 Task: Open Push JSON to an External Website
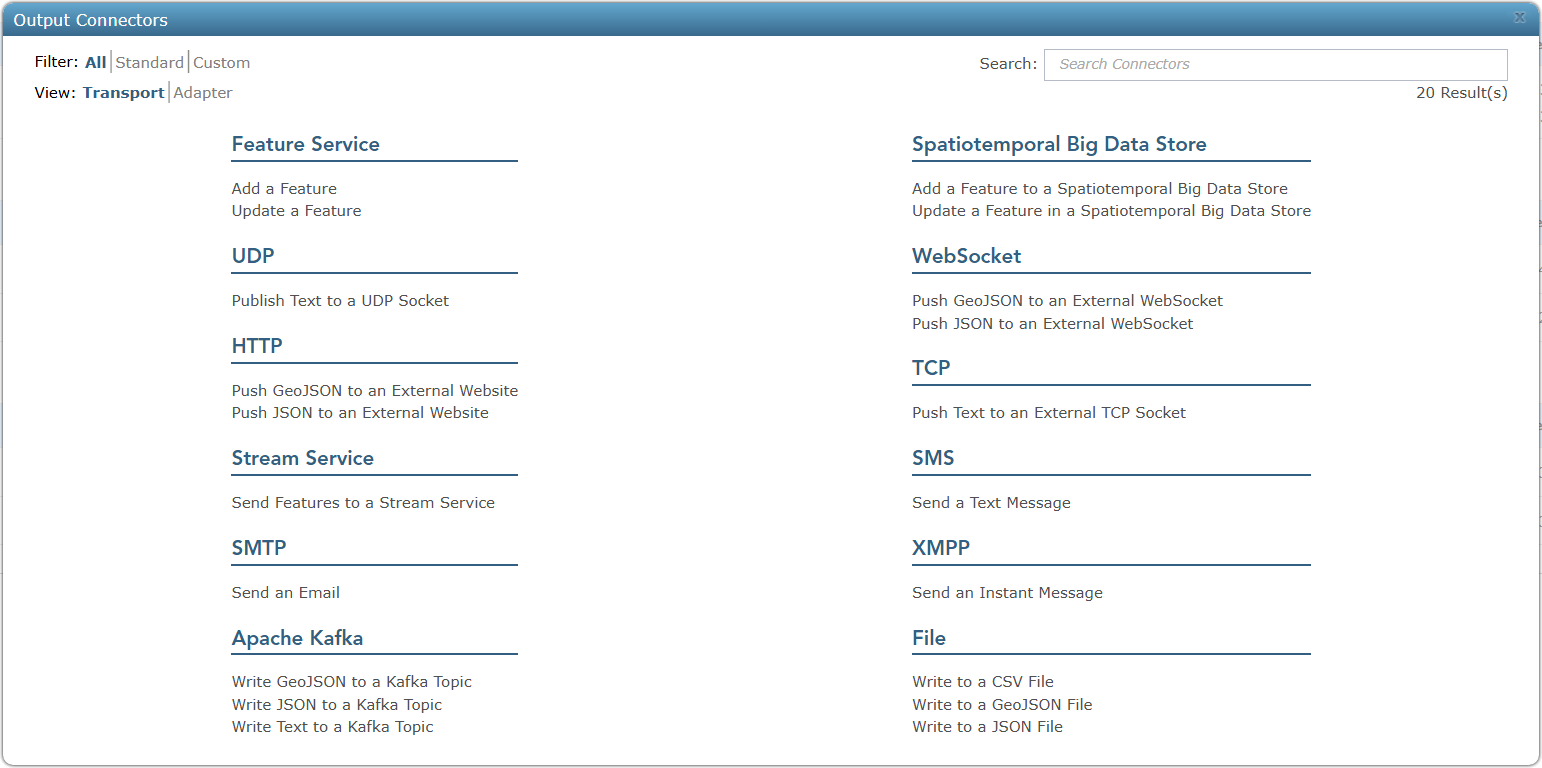[x=360, y=412]
